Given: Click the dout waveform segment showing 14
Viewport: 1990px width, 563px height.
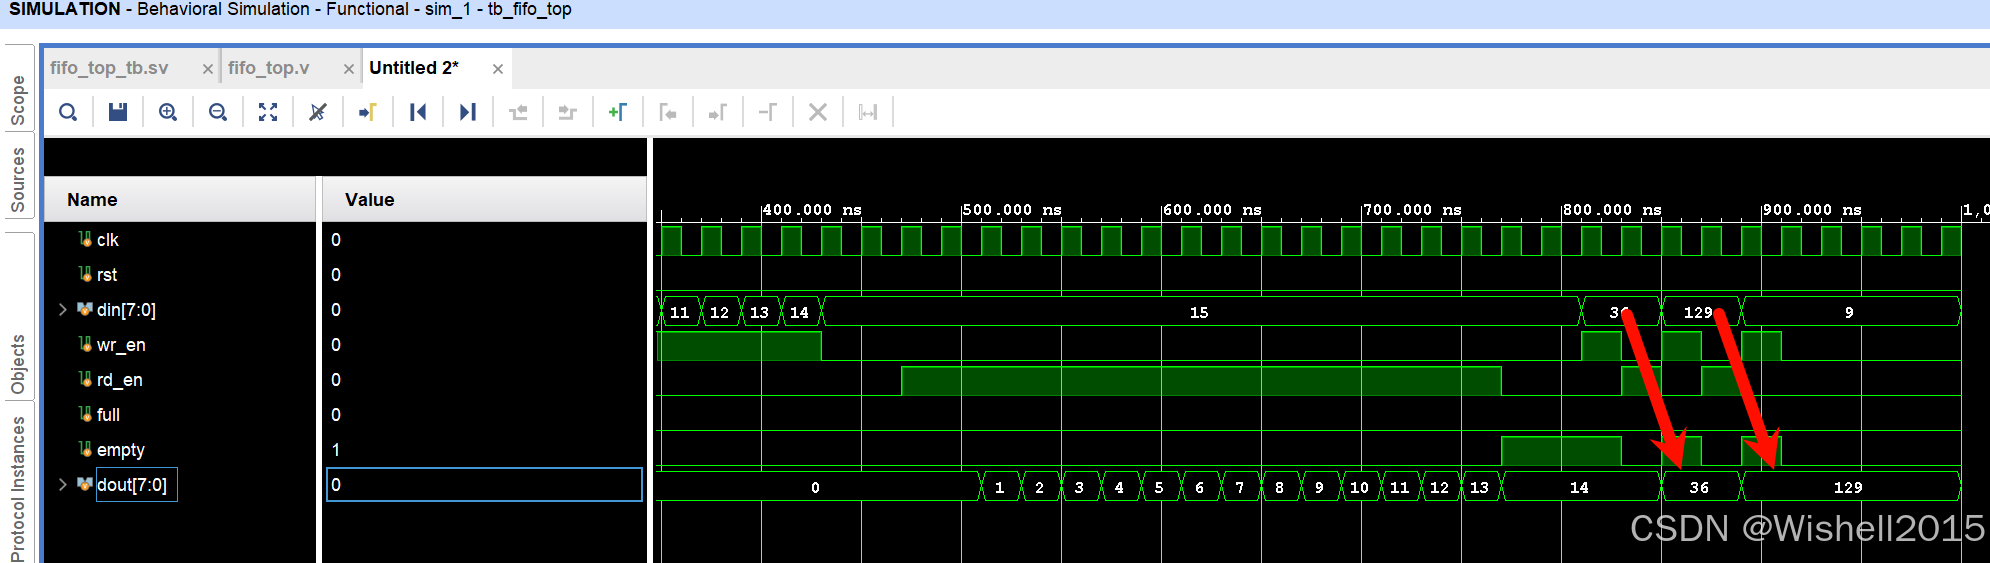Looking at the screenshot, I should point(1580,487).
